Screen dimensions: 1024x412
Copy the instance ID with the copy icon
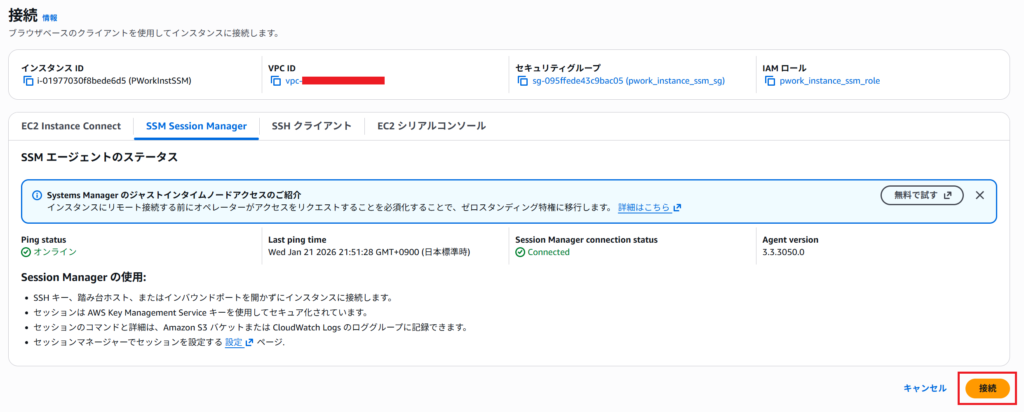tap(27, 80)
